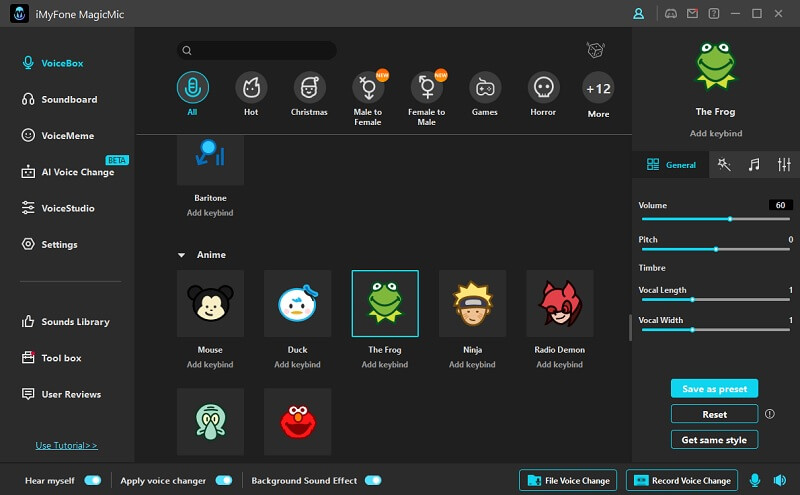Viewport: 800px width, 495px height.
Task: Adjust the Volume slider
Action: 716,219
